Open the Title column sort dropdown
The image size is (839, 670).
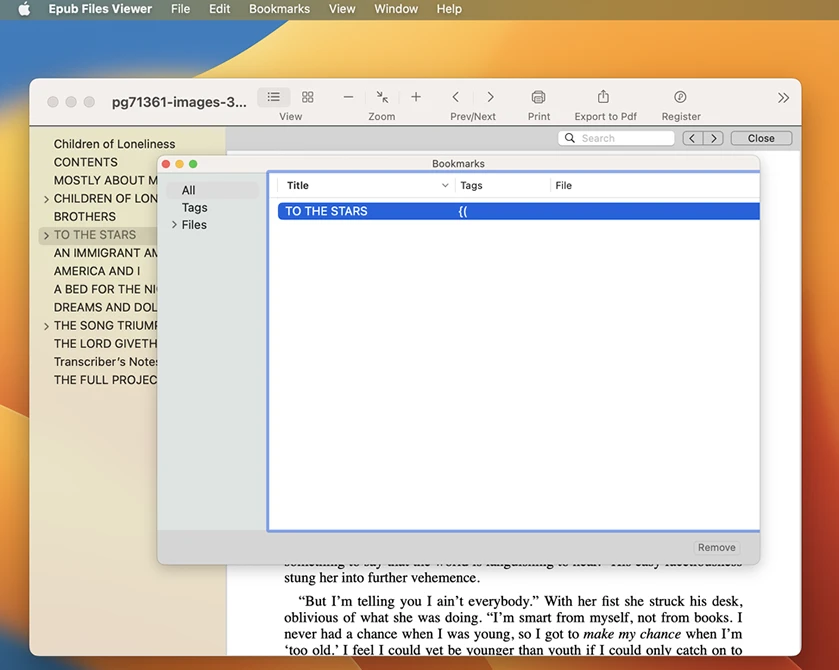tap(446, 185)
